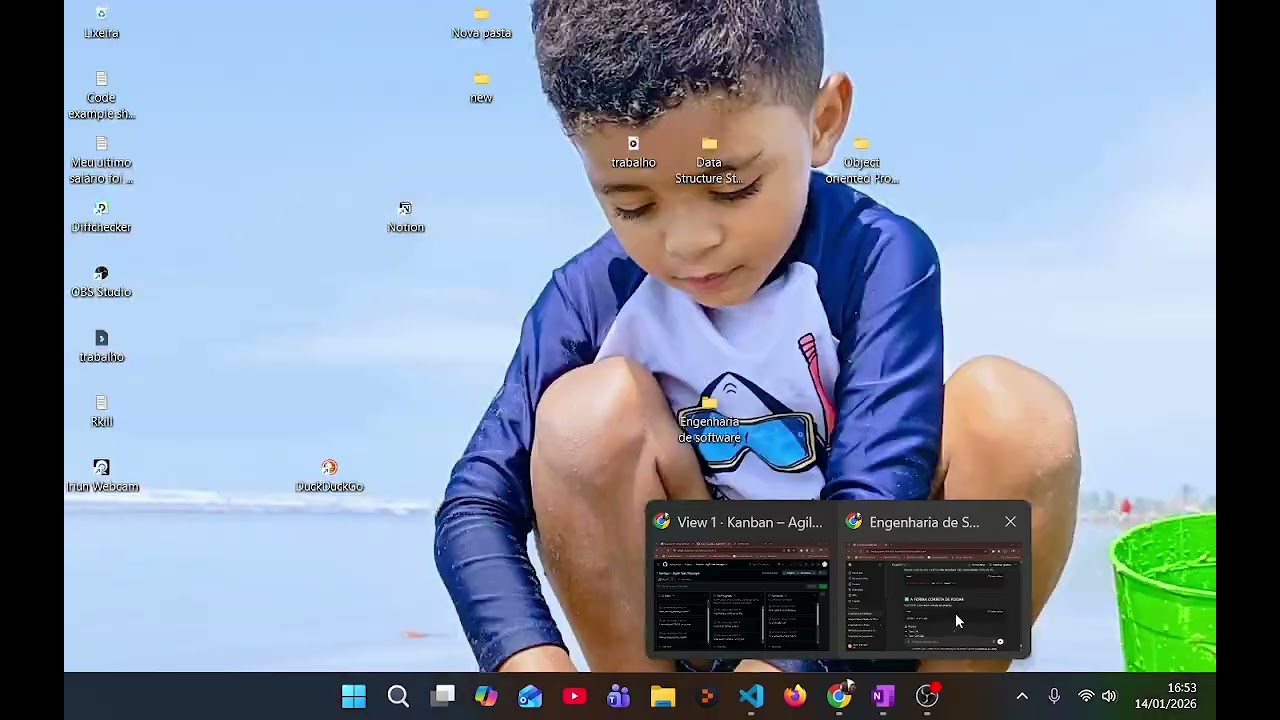The image size is (1280, 720).
Task: Switch to View 1 · Kanban Chrome window thumbnail
Action: point(741,596)
